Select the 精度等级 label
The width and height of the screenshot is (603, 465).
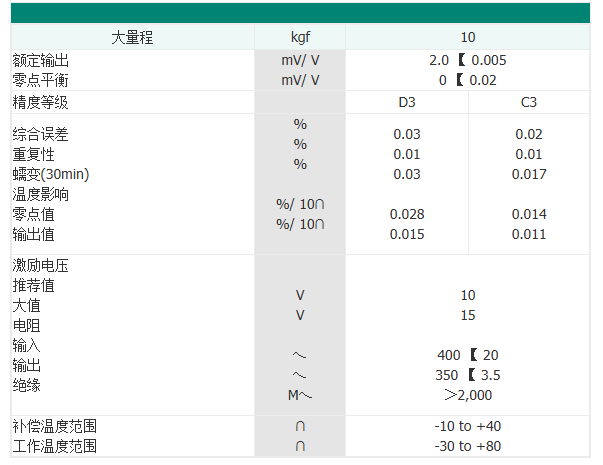click(x=40, y=102)
